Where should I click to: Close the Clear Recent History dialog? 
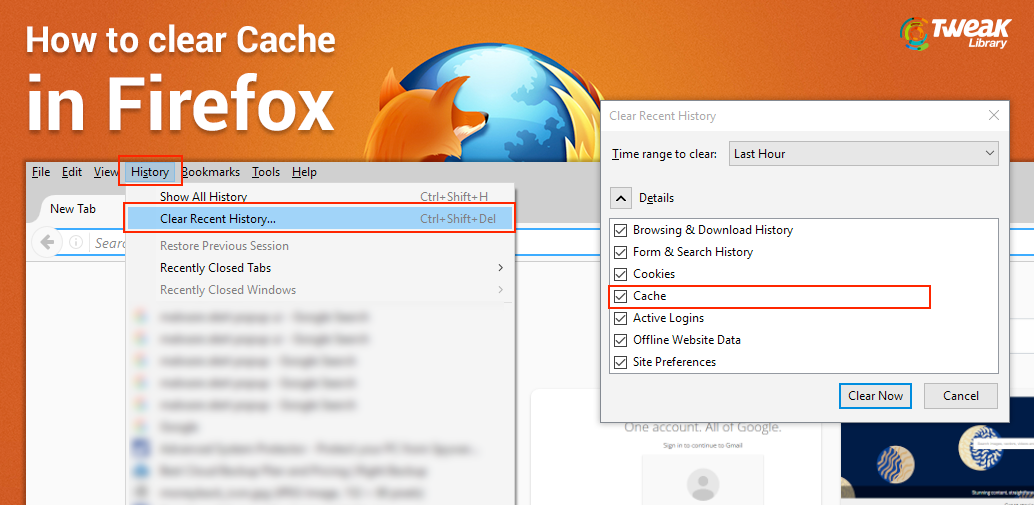pyautogui.click(x=994, y=115)
